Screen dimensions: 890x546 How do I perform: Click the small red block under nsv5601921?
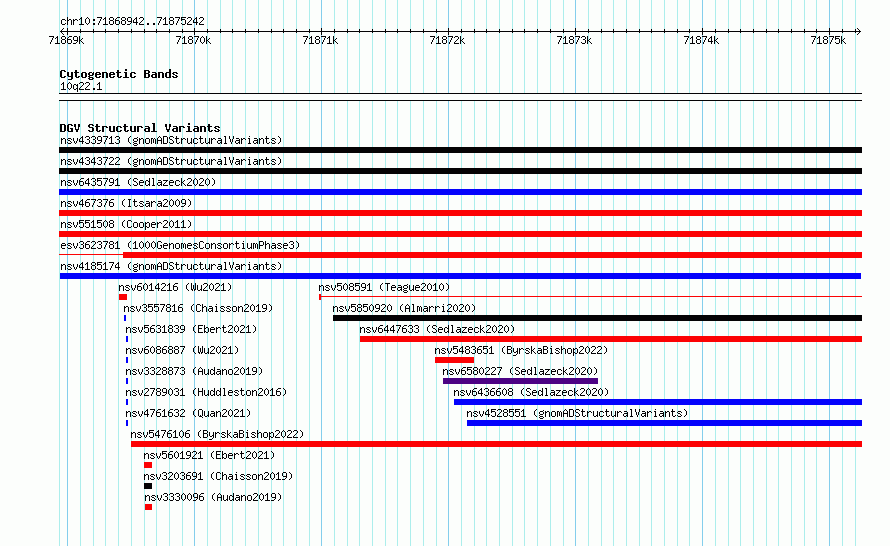point(148,465)
